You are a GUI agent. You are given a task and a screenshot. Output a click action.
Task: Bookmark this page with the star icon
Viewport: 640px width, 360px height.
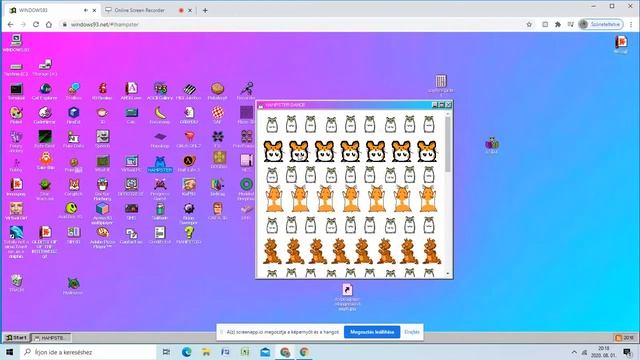click(x=529, y=24)
